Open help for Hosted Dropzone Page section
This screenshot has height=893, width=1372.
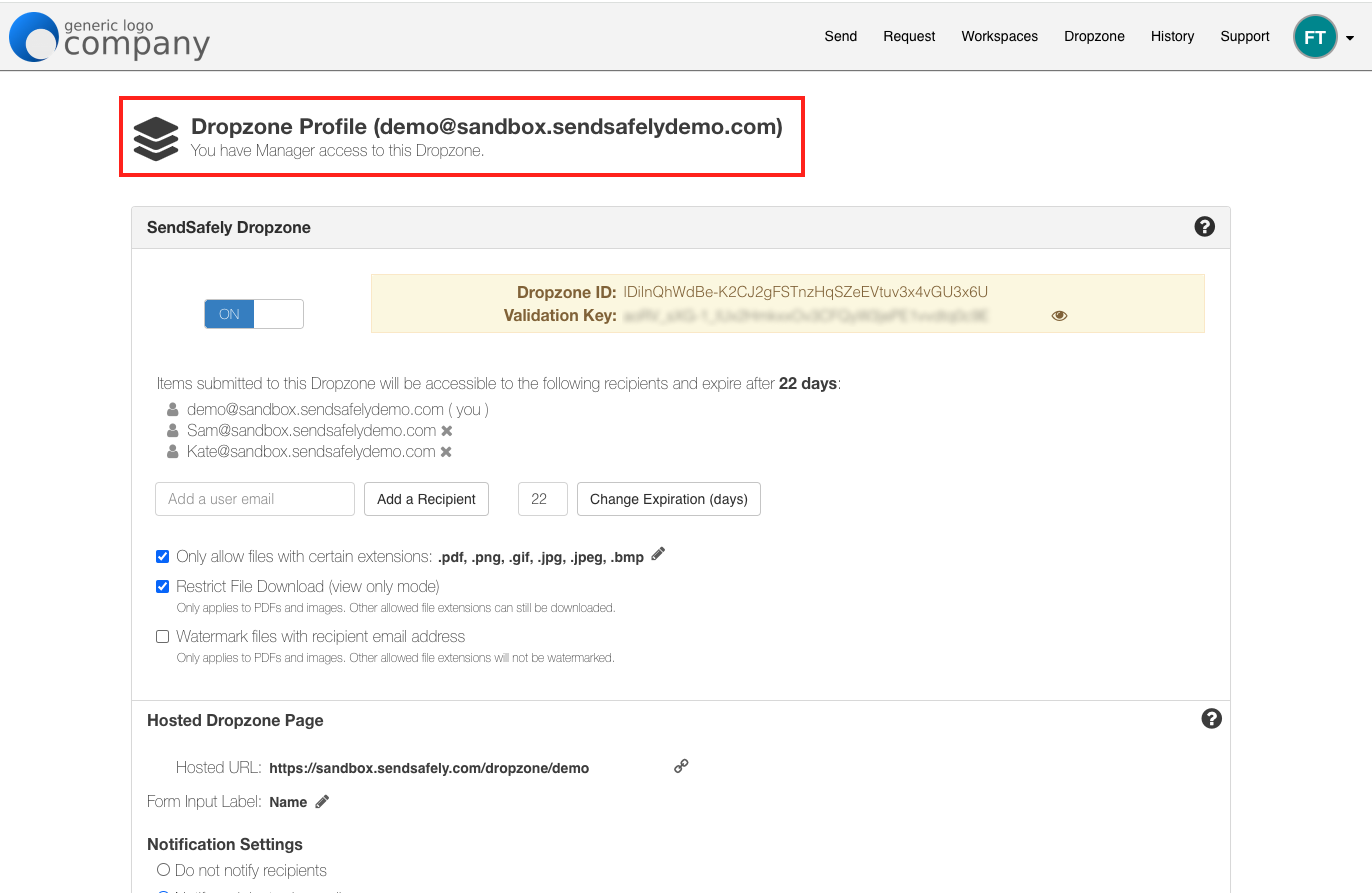pyautogui.click(x=1211, y=718)
